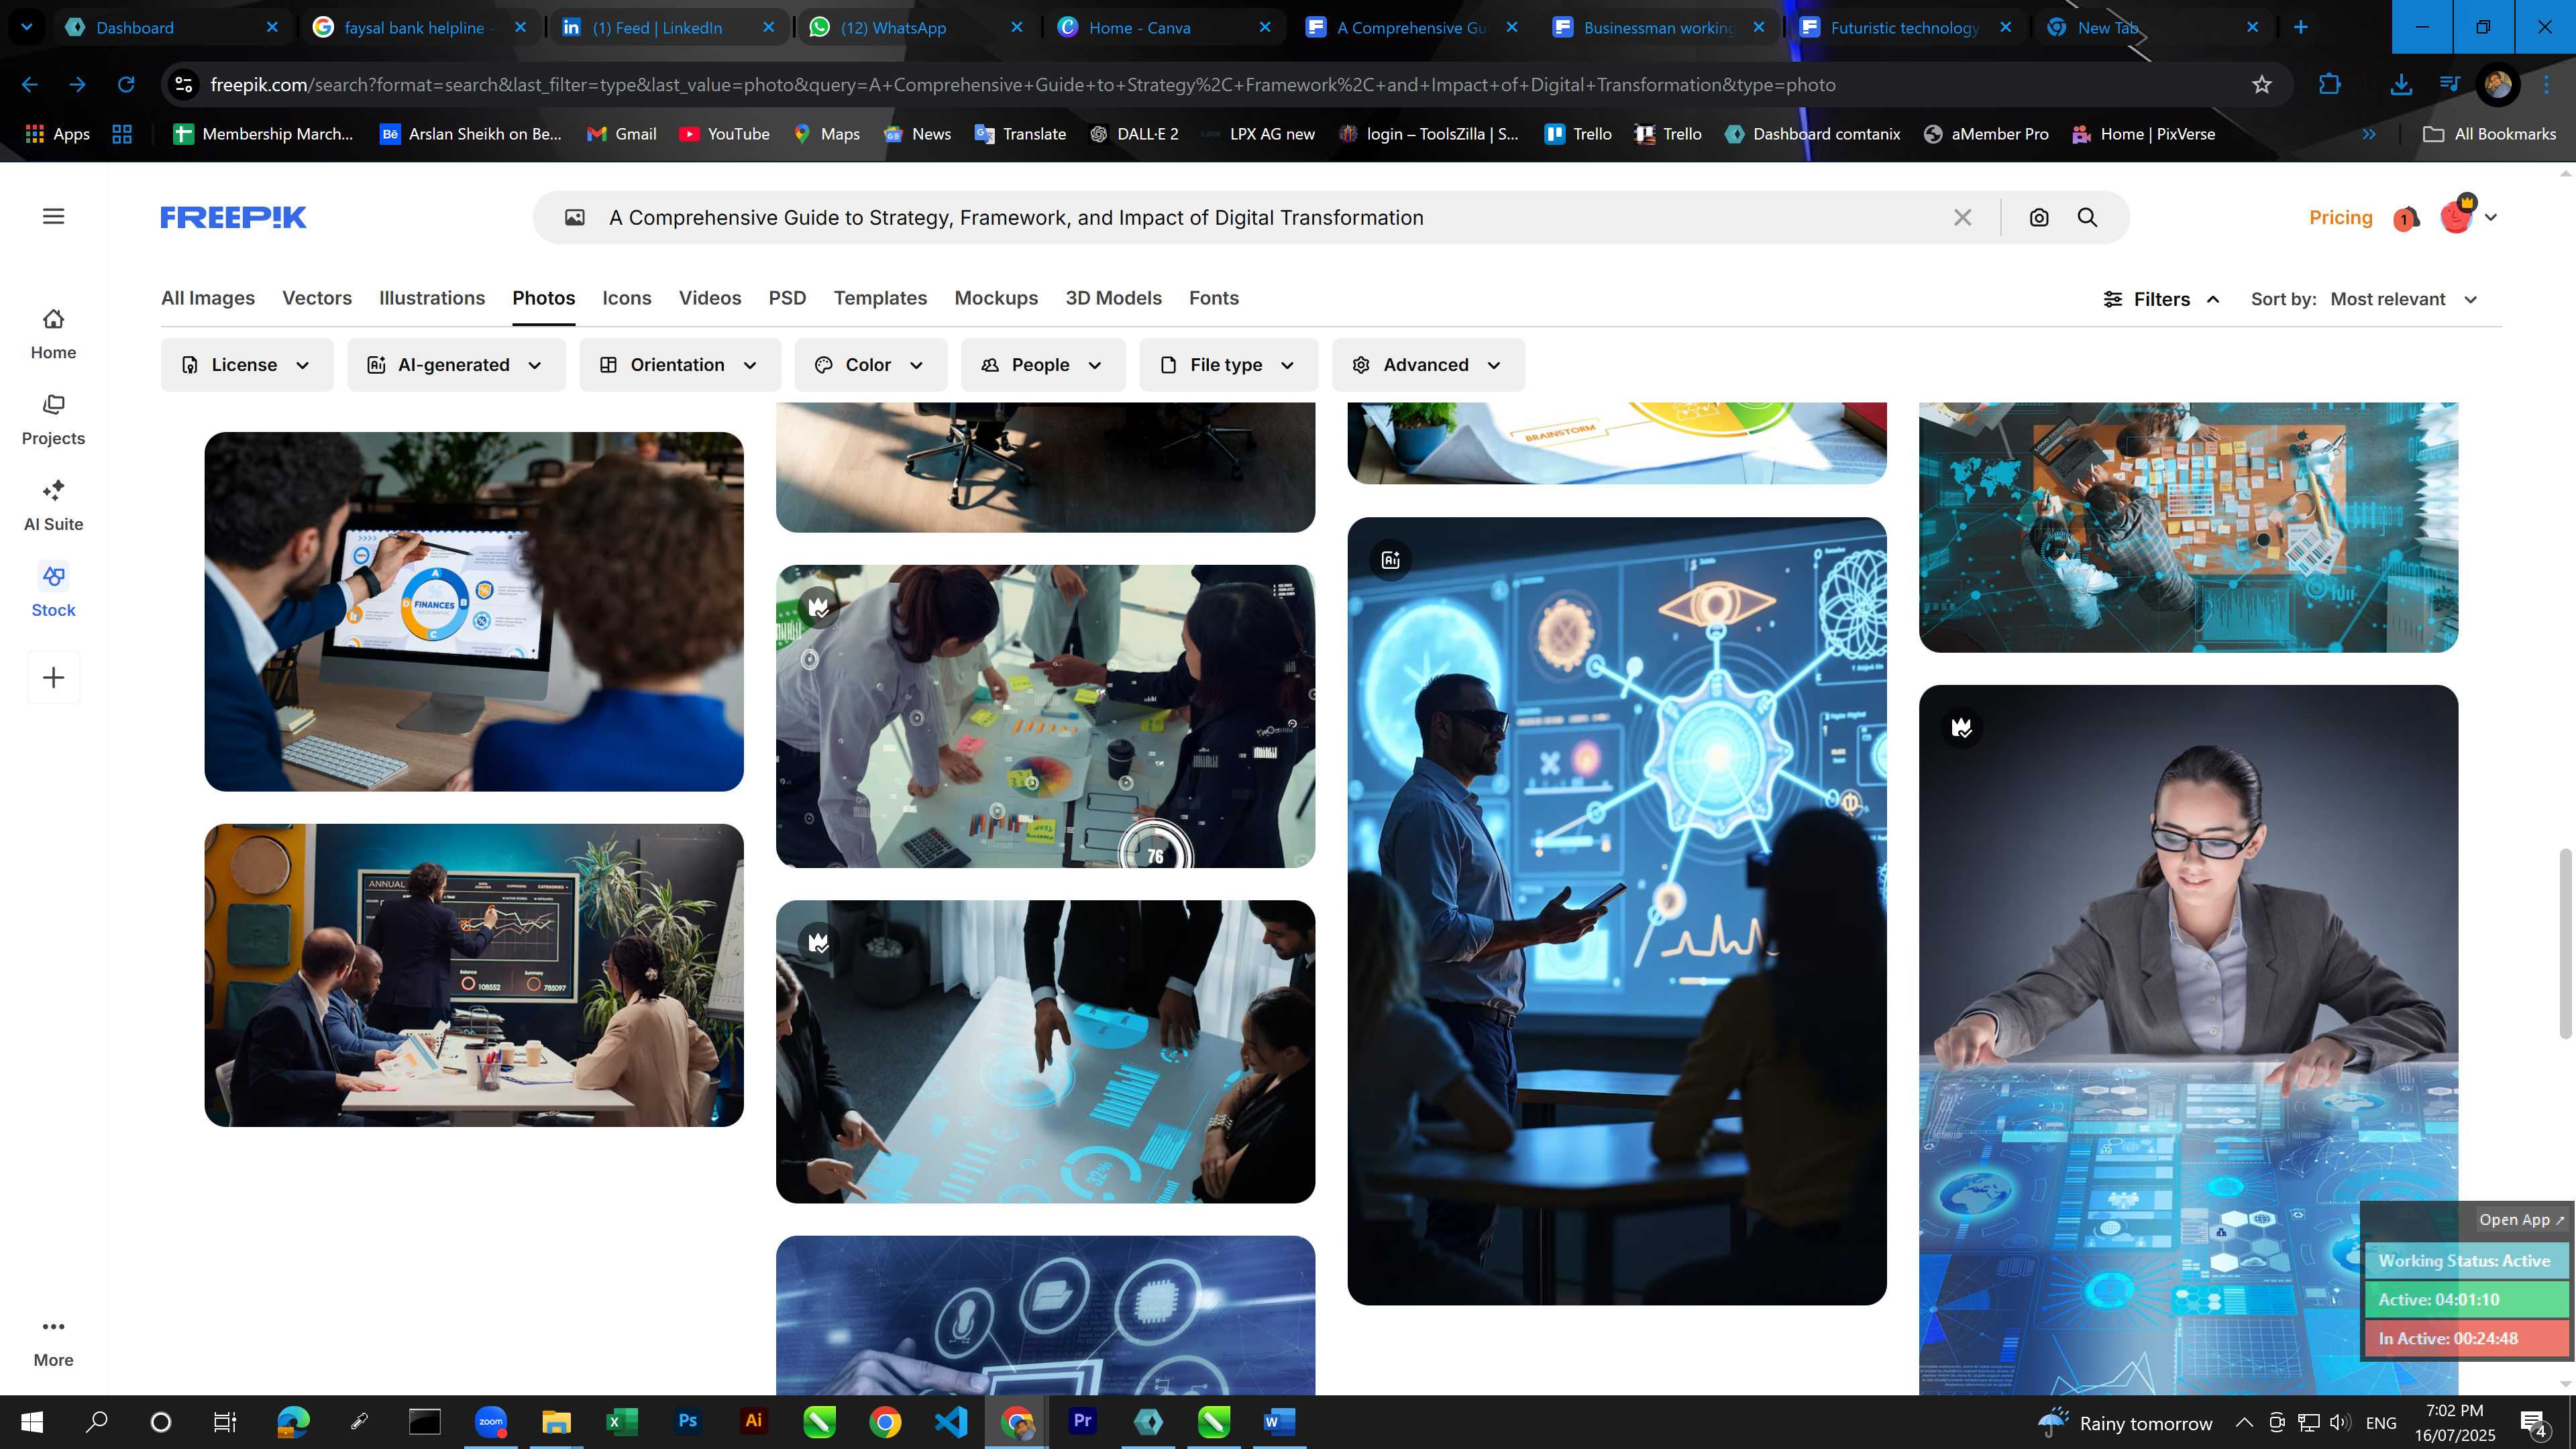2576x1449 pixels.
Task: Go back to previous page
Action: (x=30, y=85)
